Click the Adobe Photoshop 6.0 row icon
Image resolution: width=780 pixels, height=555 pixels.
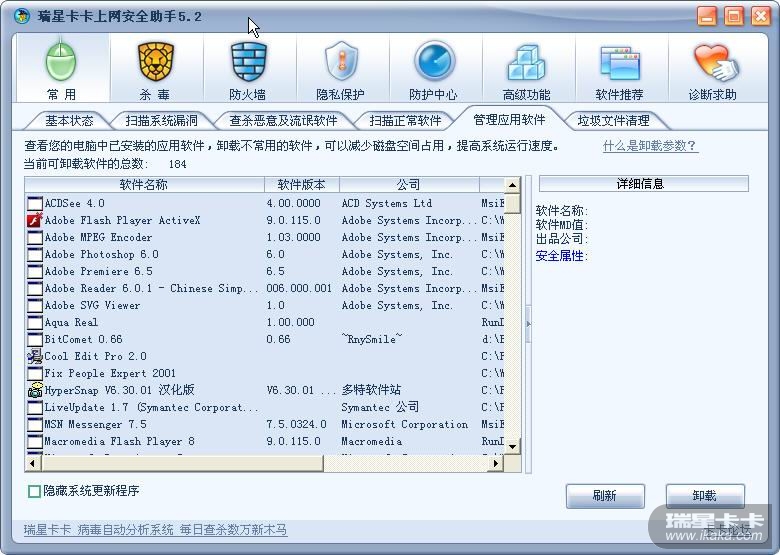point(35,254)
